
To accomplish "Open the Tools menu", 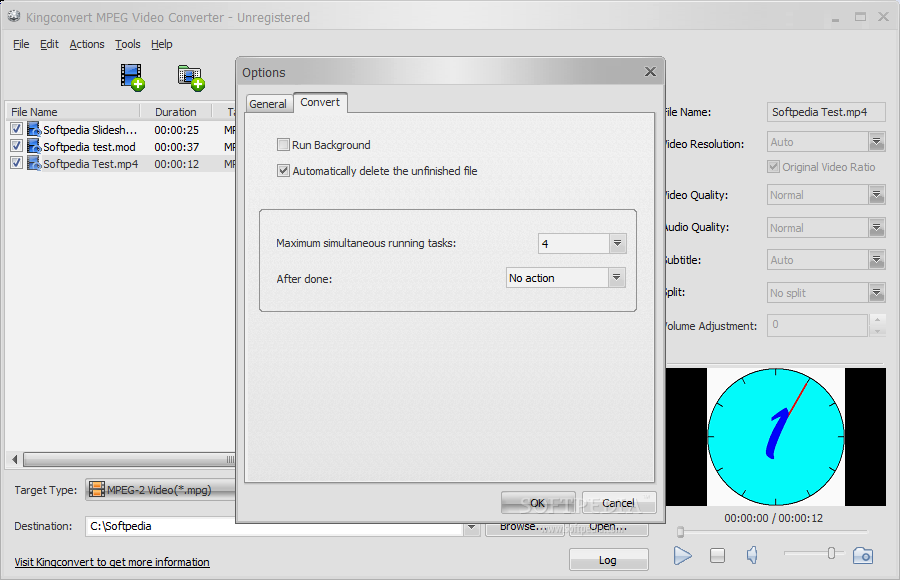I will point(127,44).
